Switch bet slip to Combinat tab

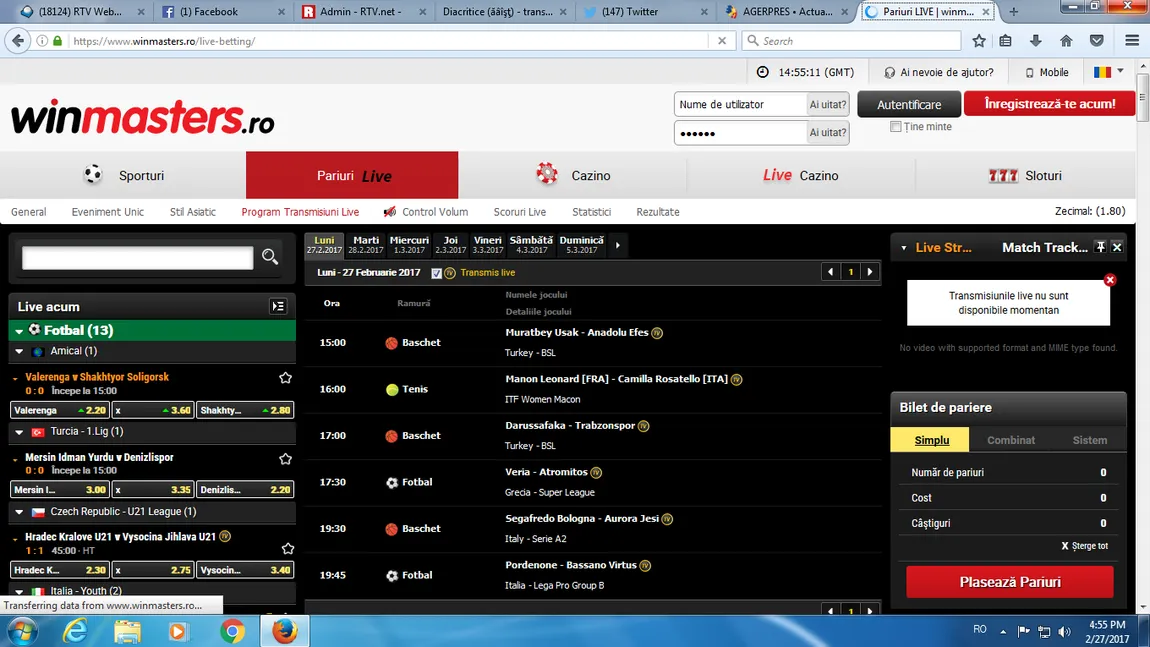pos(1011,440)
